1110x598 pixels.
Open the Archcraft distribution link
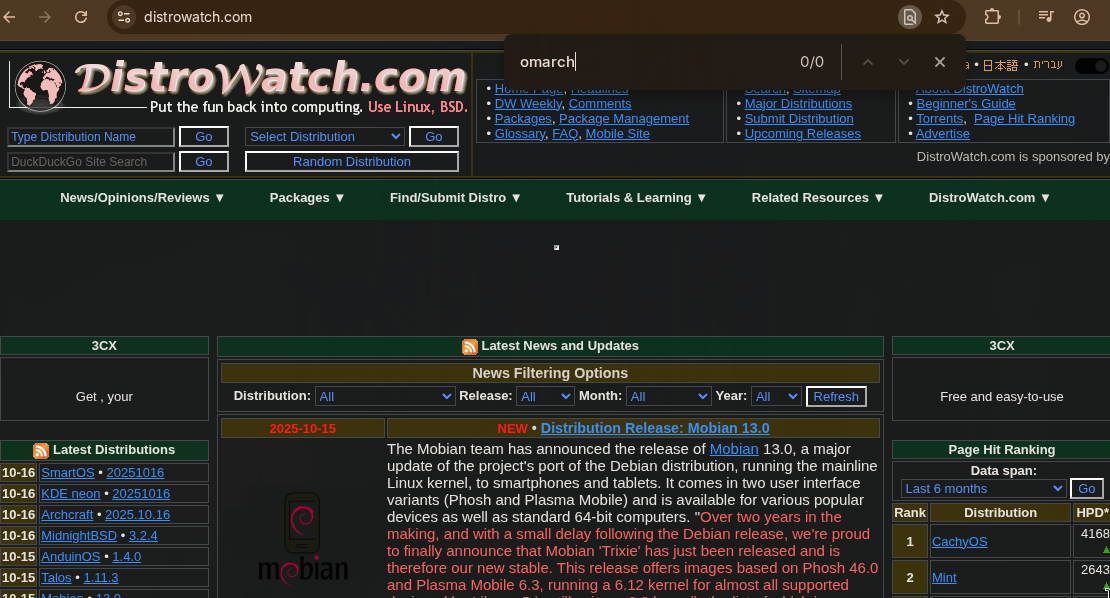(67, 515)
